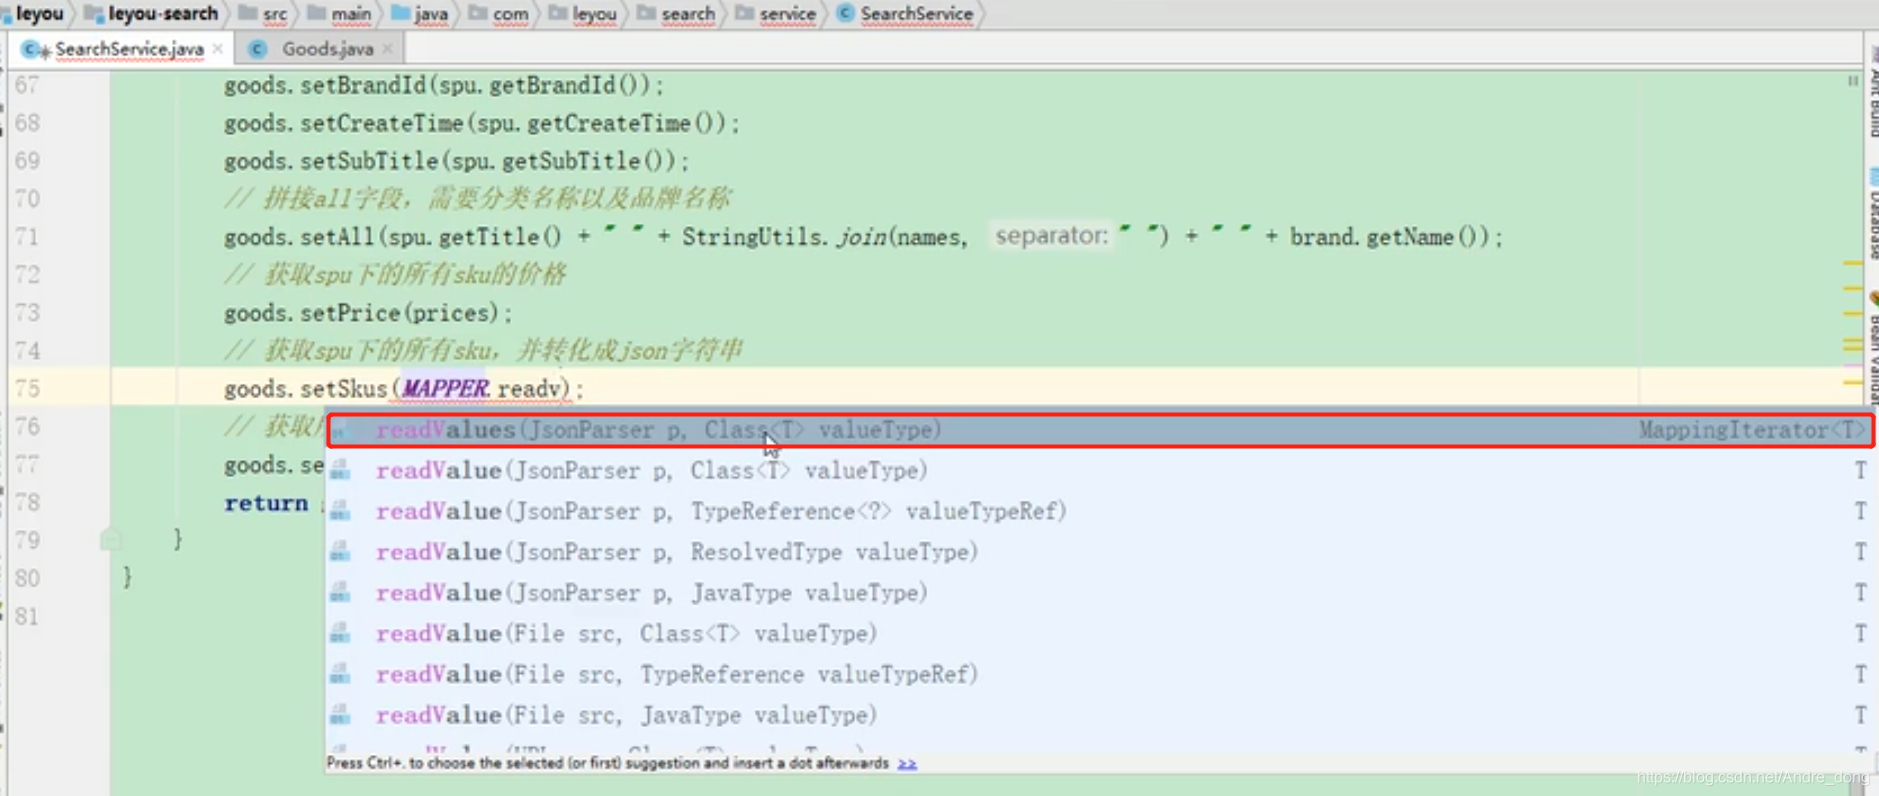Place cursor in goods.setAll line
This screenshot has height=796, width=1879.
(862, 238)
